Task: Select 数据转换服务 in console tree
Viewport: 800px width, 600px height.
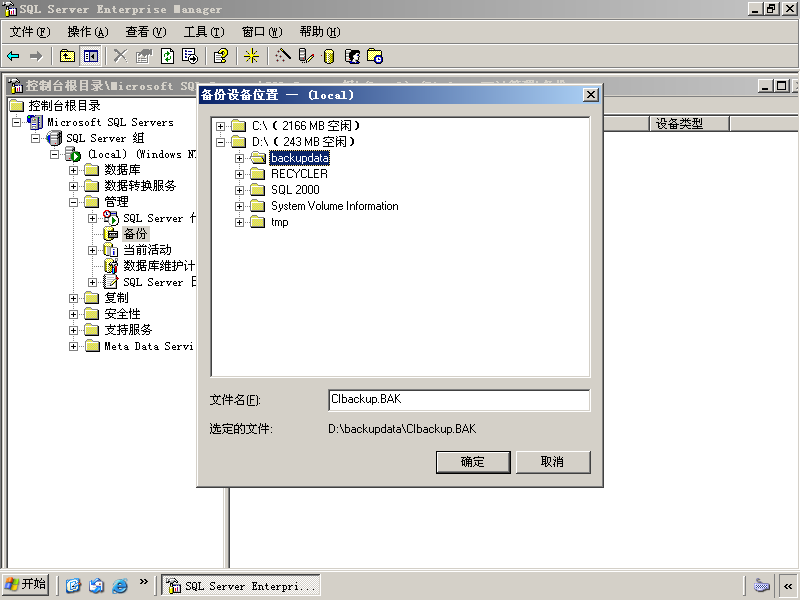Action: tap(140, 186)
